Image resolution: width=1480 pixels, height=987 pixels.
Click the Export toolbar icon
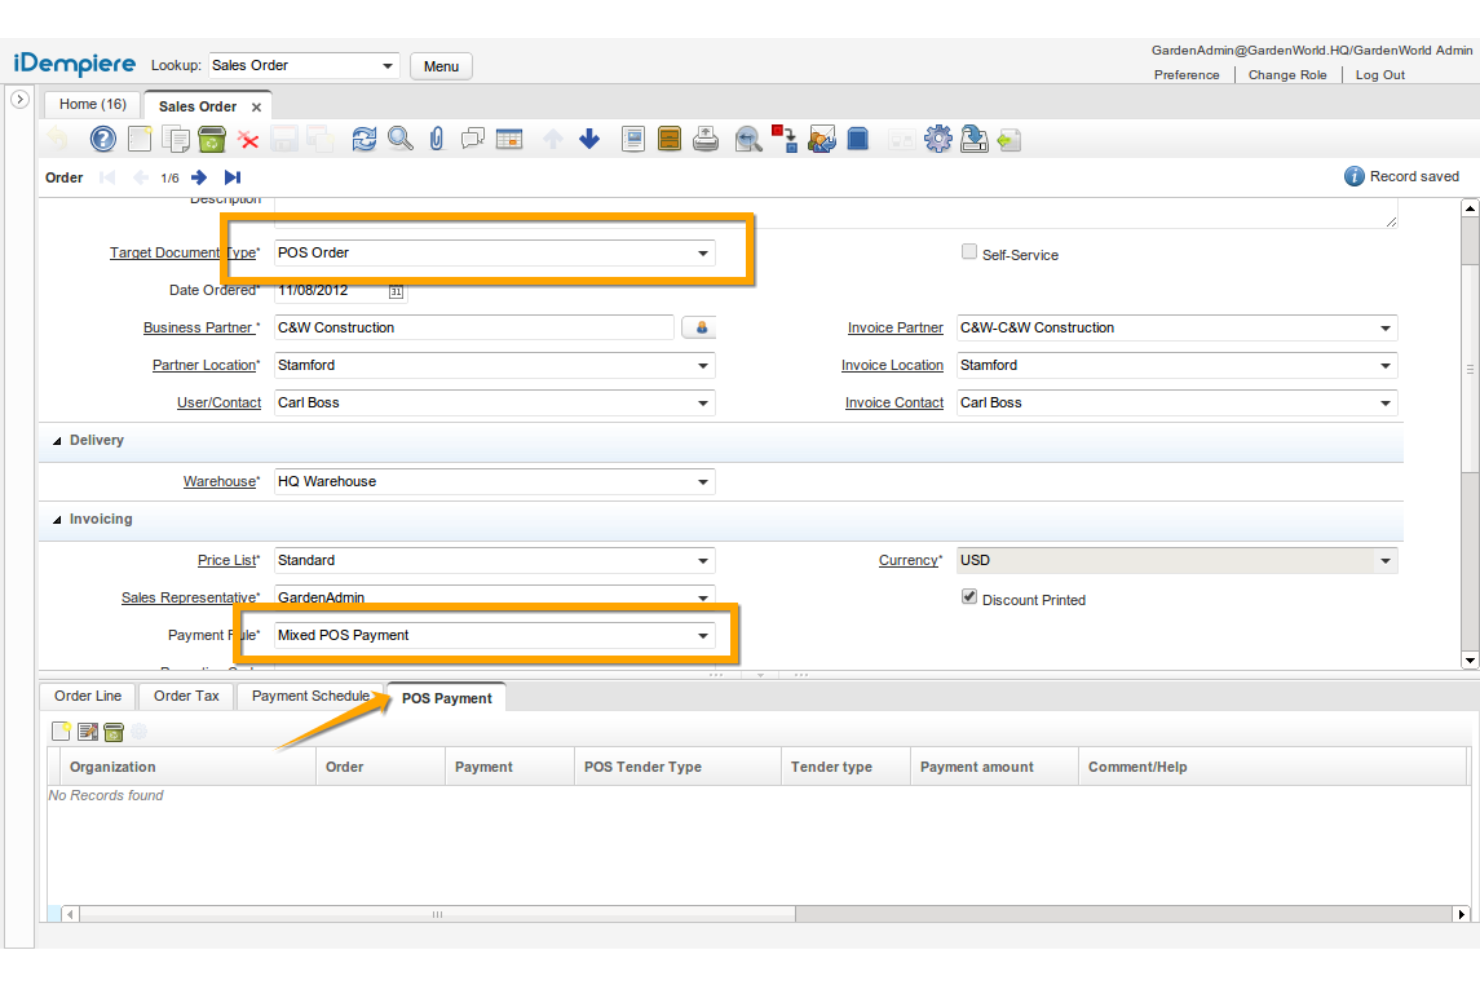point(974,139)
